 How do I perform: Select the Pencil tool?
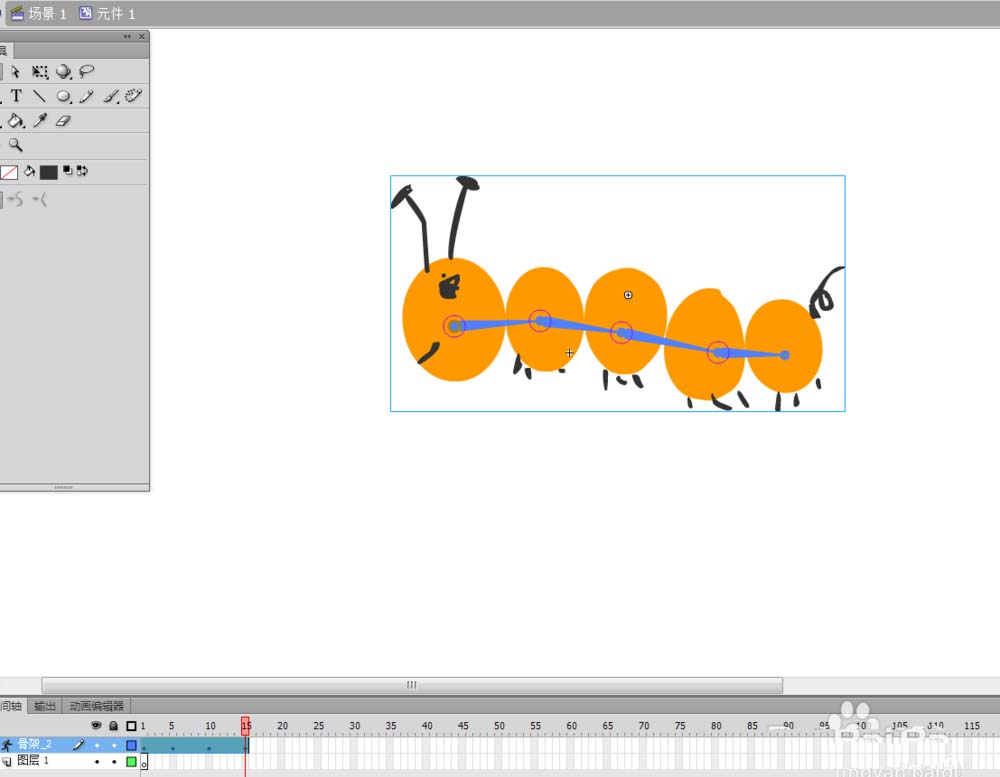click(87, 97)
